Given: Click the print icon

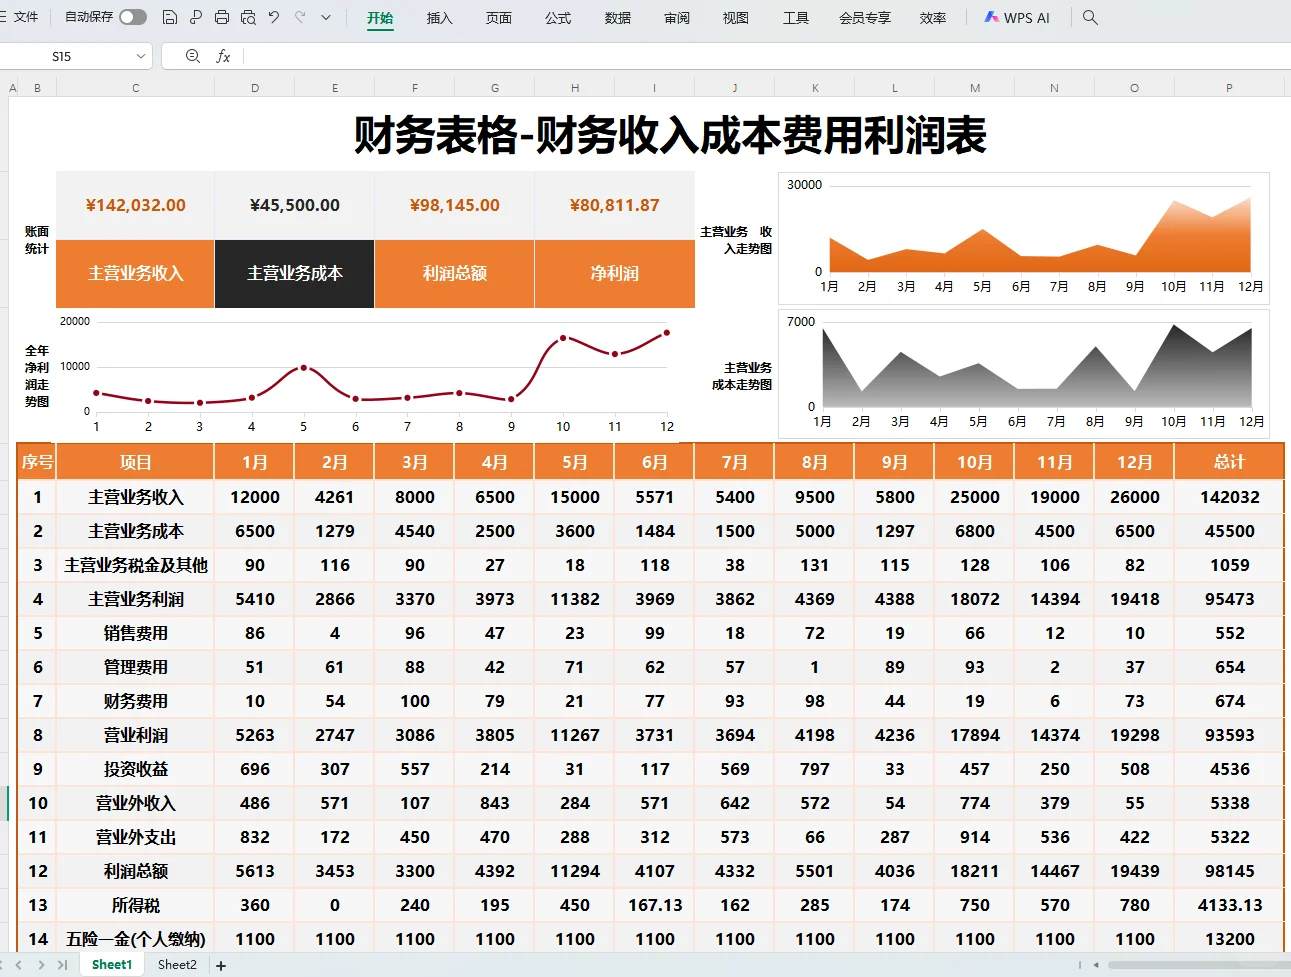Looking at the screenshot, I should 222,17.
